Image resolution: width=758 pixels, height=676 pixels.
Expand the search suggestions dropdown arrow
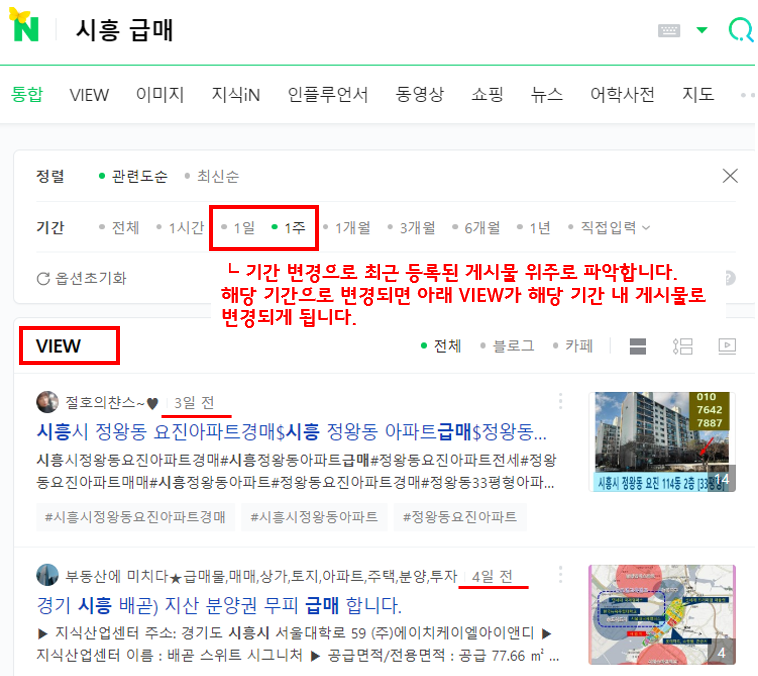pos(702,30)
